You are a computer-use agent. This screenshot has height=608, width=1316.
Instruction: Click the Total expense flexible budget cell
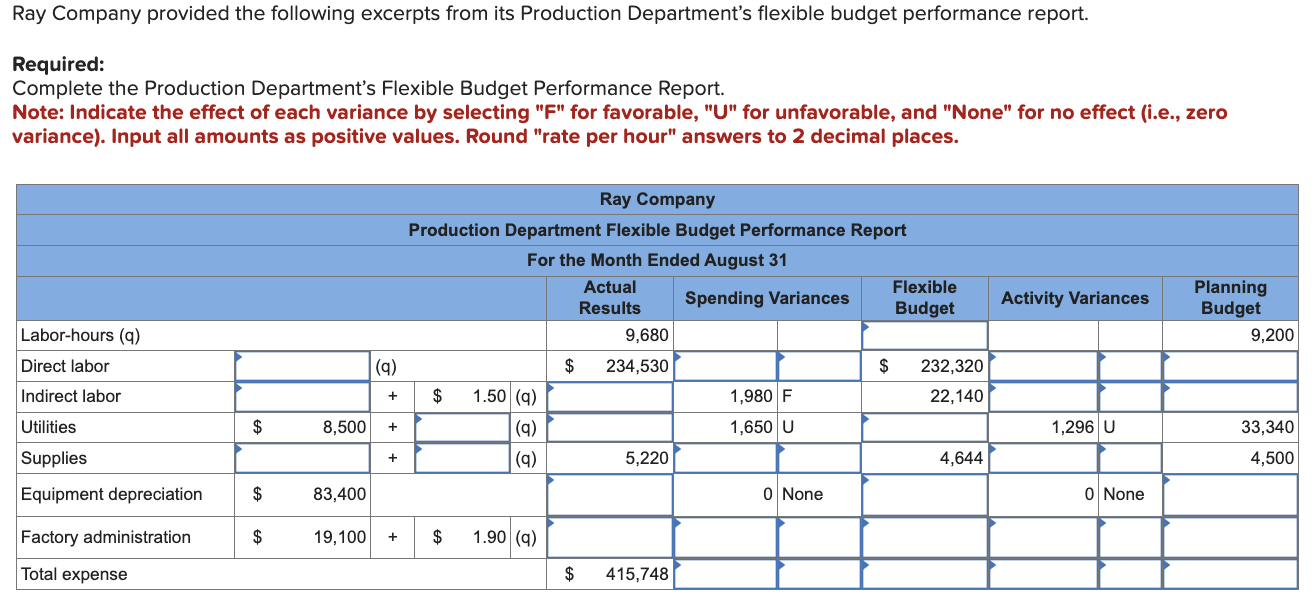922,574
